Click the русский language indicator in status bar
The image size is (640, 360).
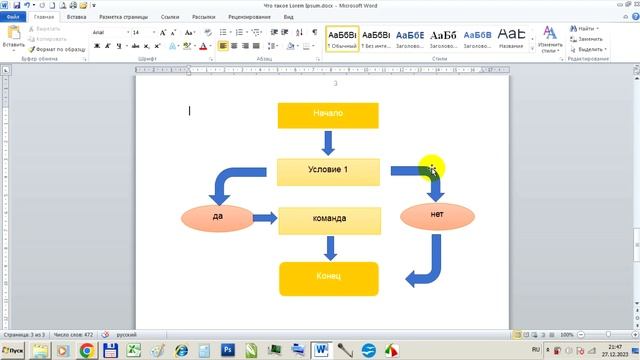coord(127,335)
